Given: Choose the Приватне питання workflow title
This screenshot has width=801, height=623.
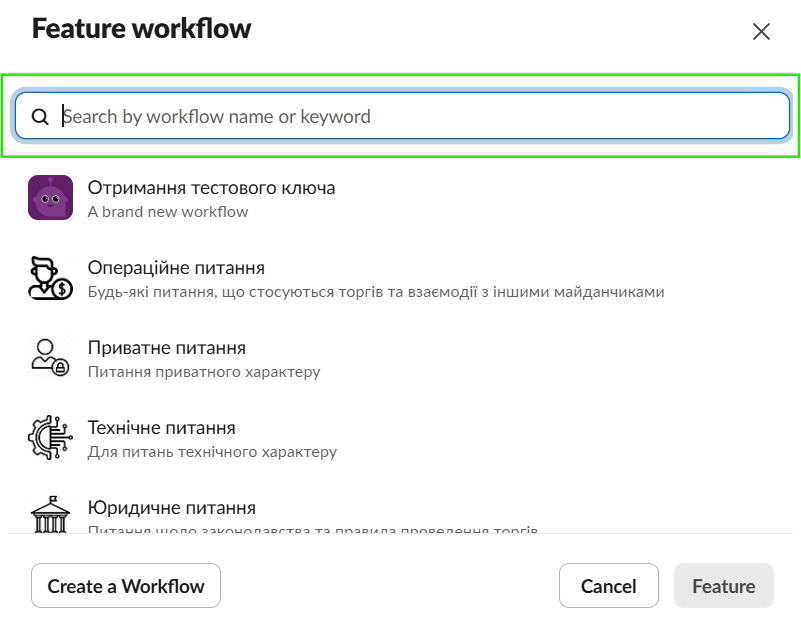Looking at the screenshot, I should pos(166,347).
